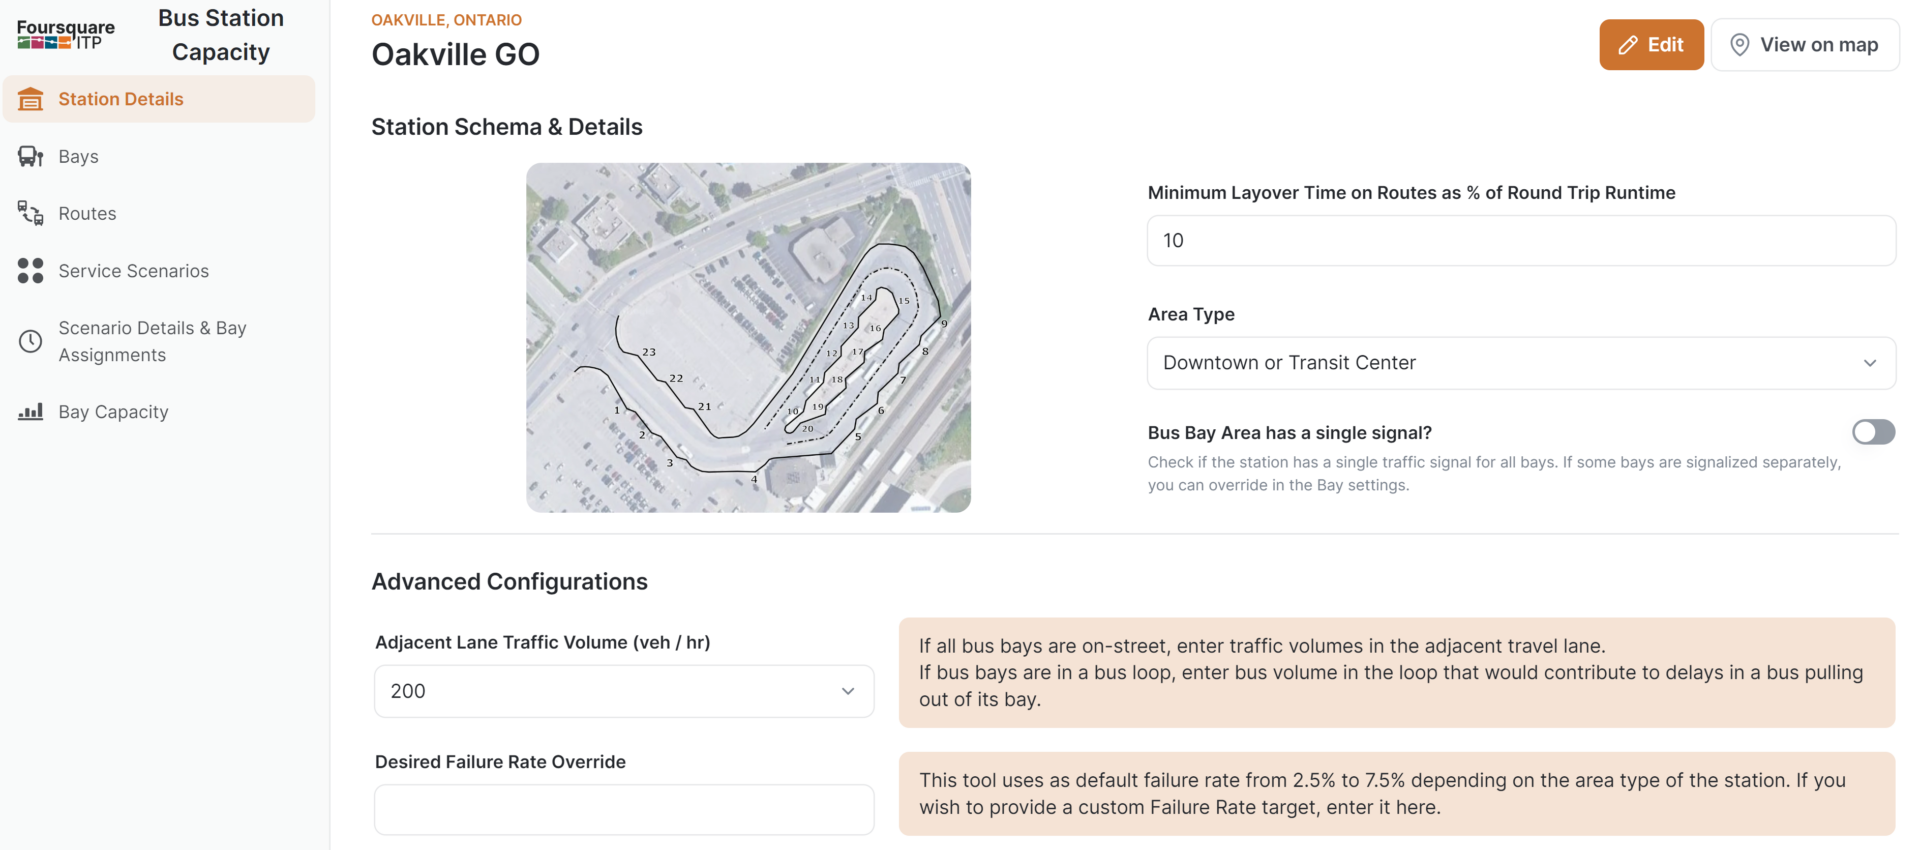Click the chevron in Downtown or Transit Center field
The height and width of the screenshot is (850, 1920).
[1870, 363]
